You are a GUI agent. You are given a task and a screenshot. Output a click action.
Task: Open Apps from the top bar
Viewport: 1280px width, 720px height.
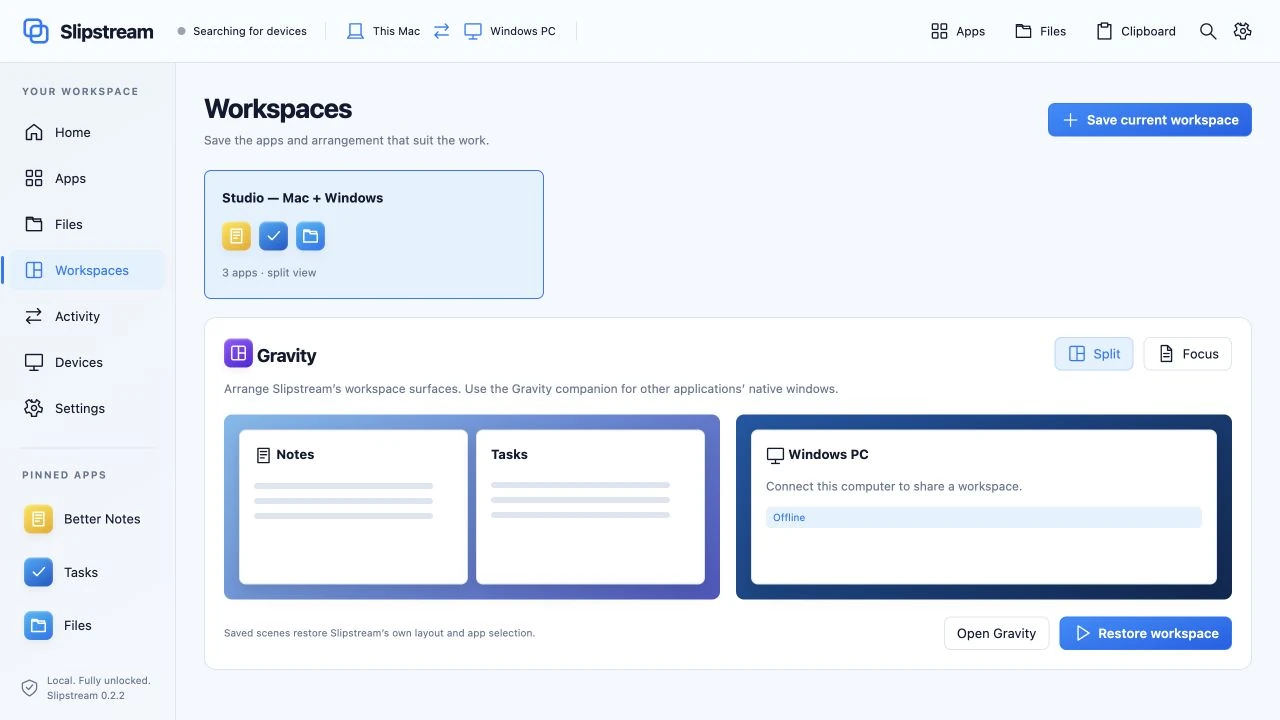(958, 31)
